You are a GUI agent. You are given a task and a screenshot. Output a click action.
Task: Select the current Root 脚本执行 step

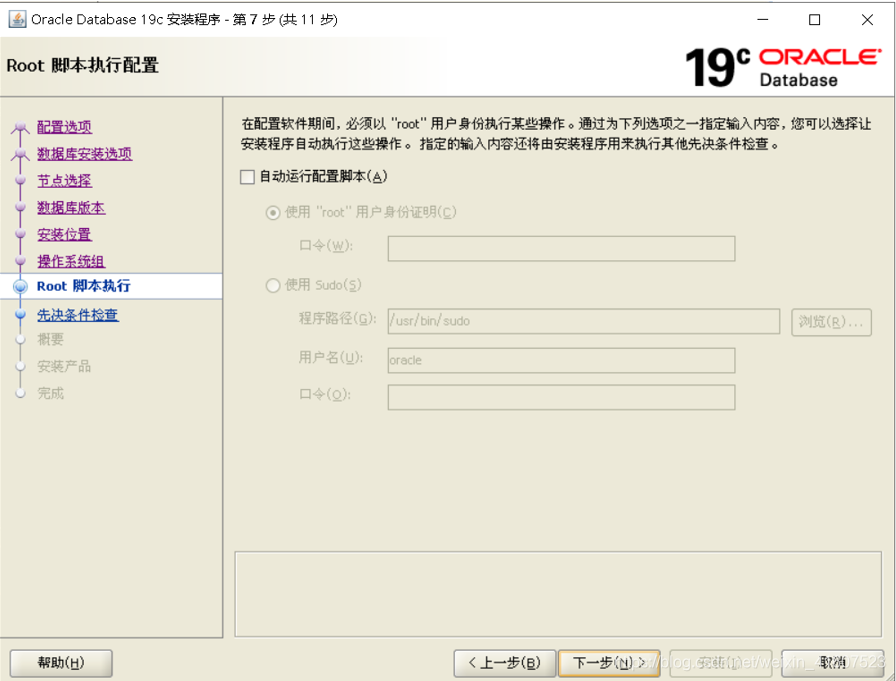(x=83, y=286)
